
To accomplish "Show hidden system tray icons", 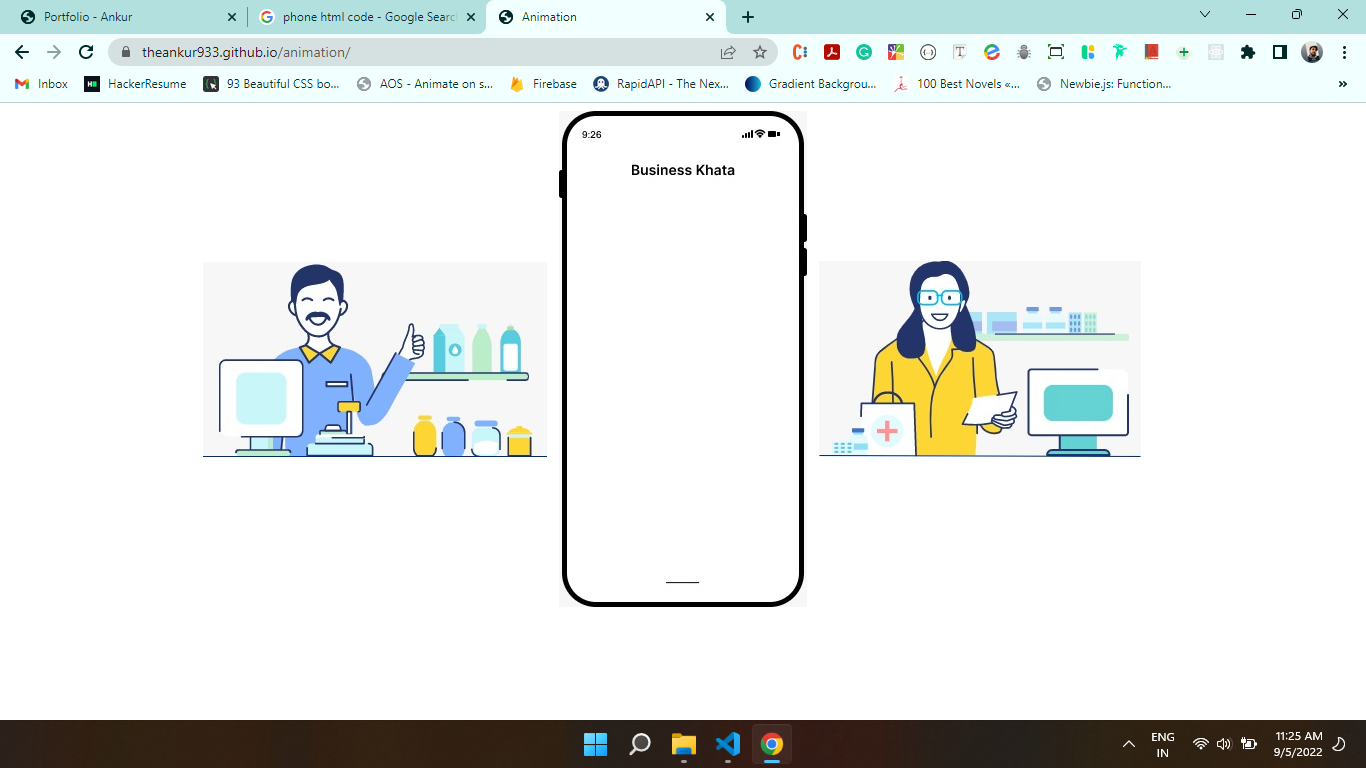I will (x=1129, y=744).
